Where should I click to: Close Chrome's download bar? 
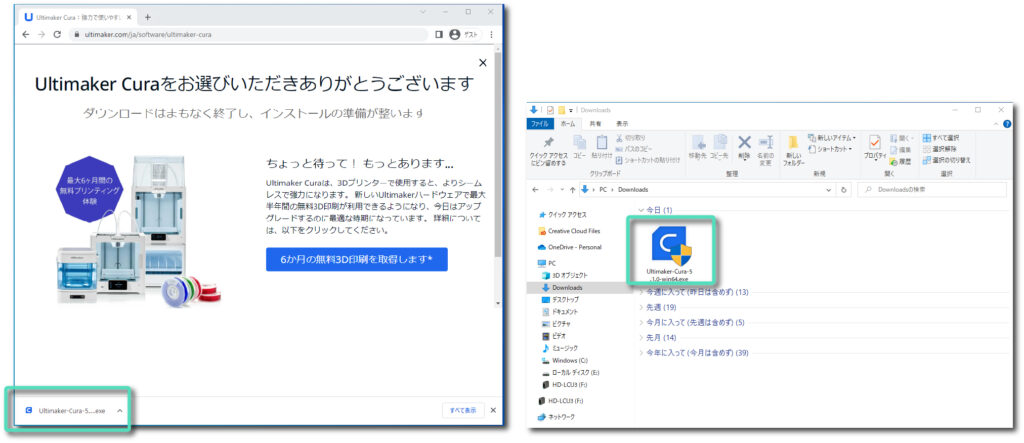click(x=493, y=410)
